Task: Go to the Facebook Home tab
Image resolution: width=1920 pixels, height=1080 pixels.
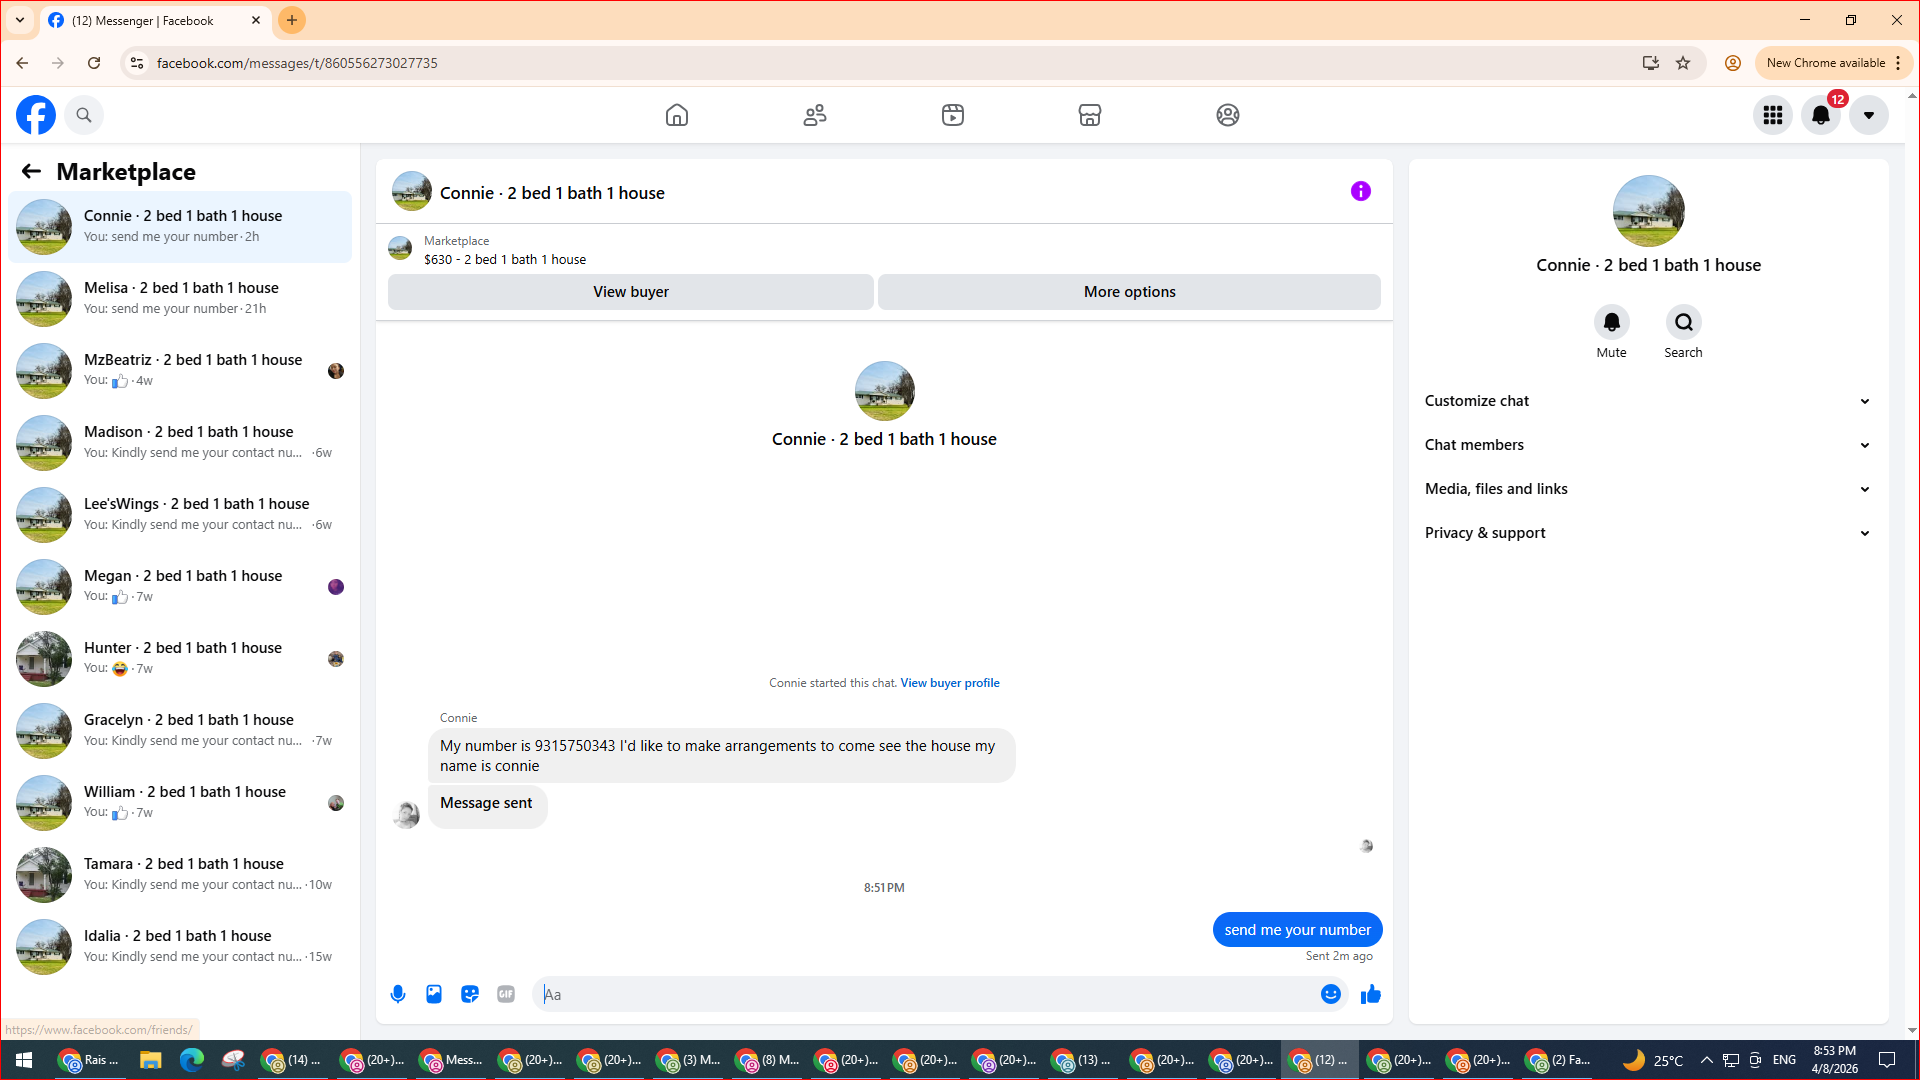Action: [x=677, y=115]
